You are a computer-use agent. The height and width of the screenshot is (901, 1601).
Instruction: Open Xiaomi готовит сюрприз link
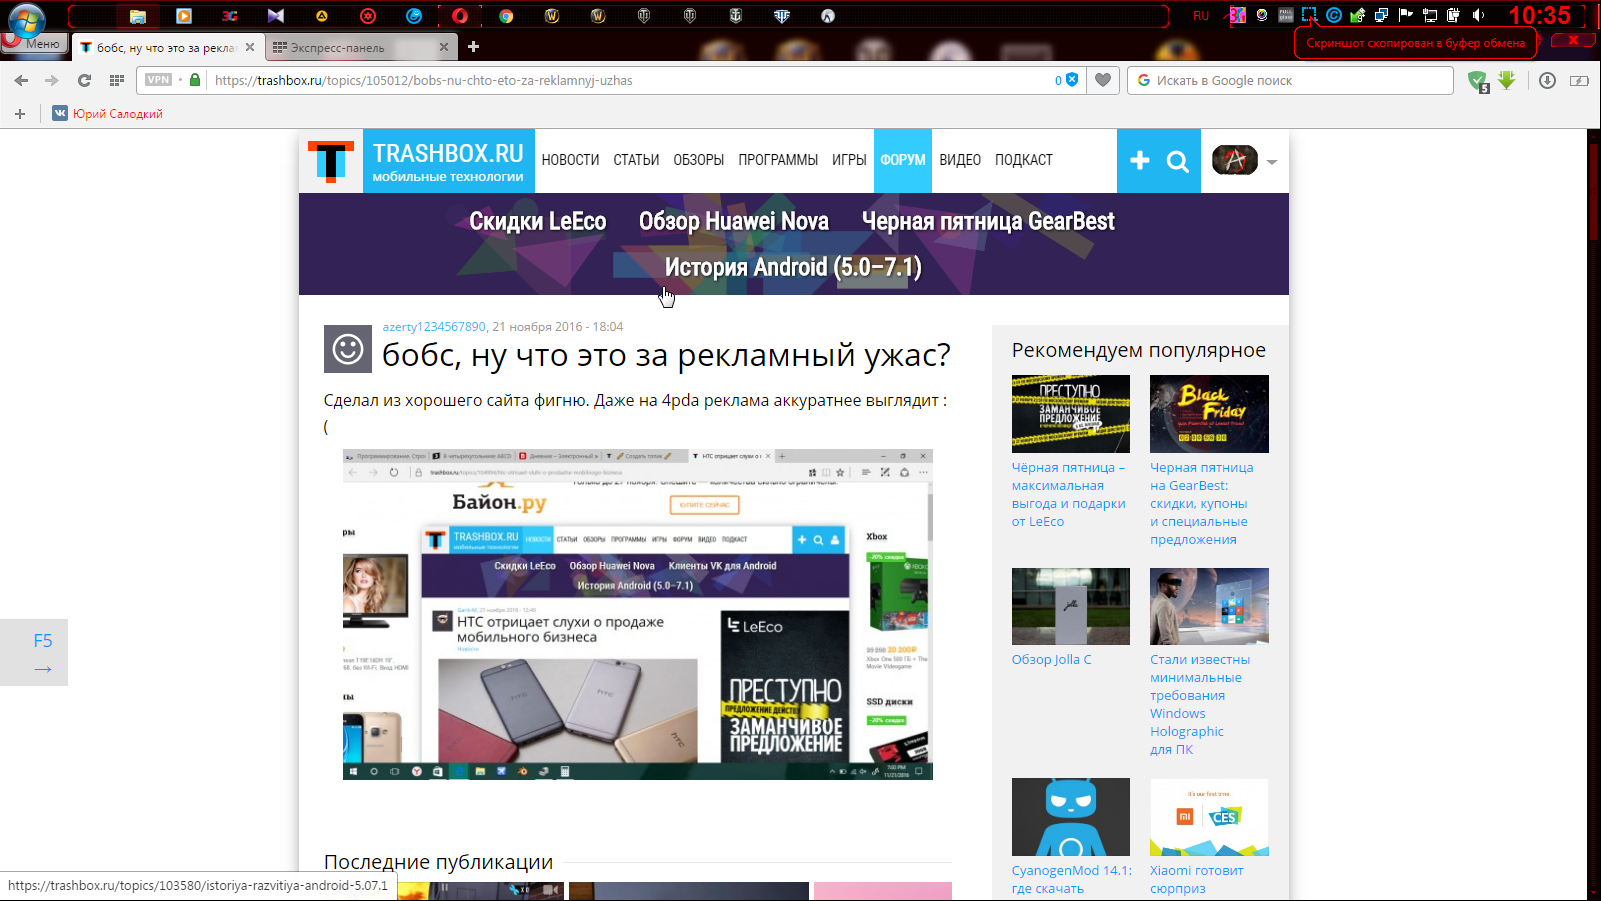(1197, 879)
